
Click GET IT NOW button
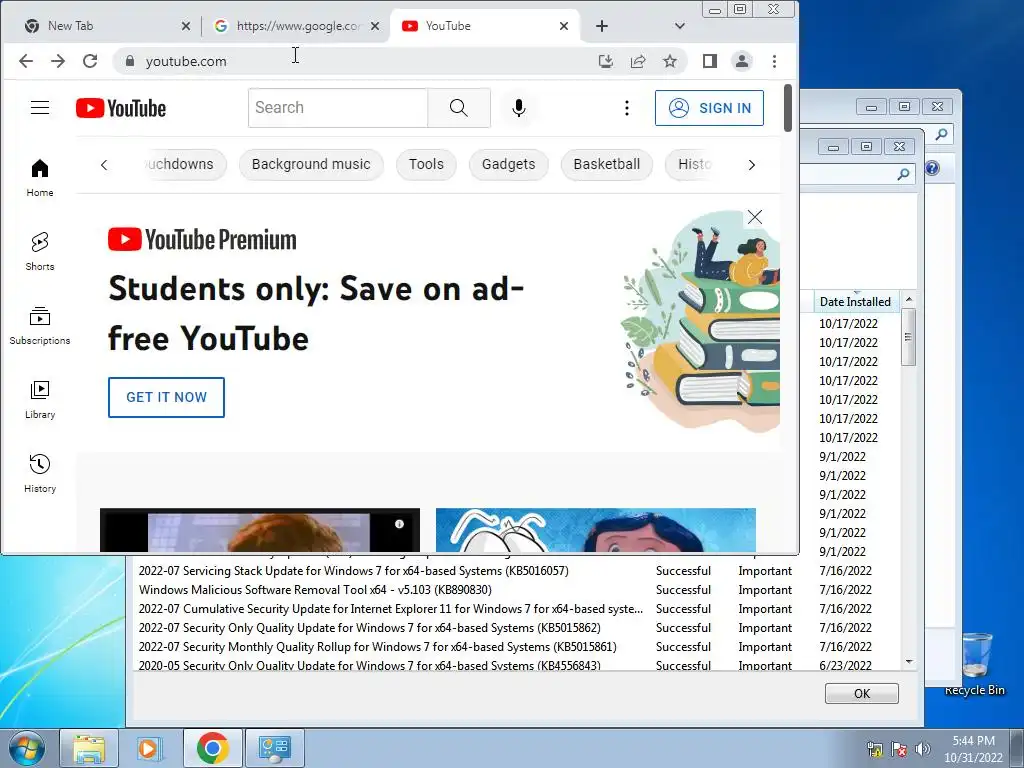tap(167, 397)
